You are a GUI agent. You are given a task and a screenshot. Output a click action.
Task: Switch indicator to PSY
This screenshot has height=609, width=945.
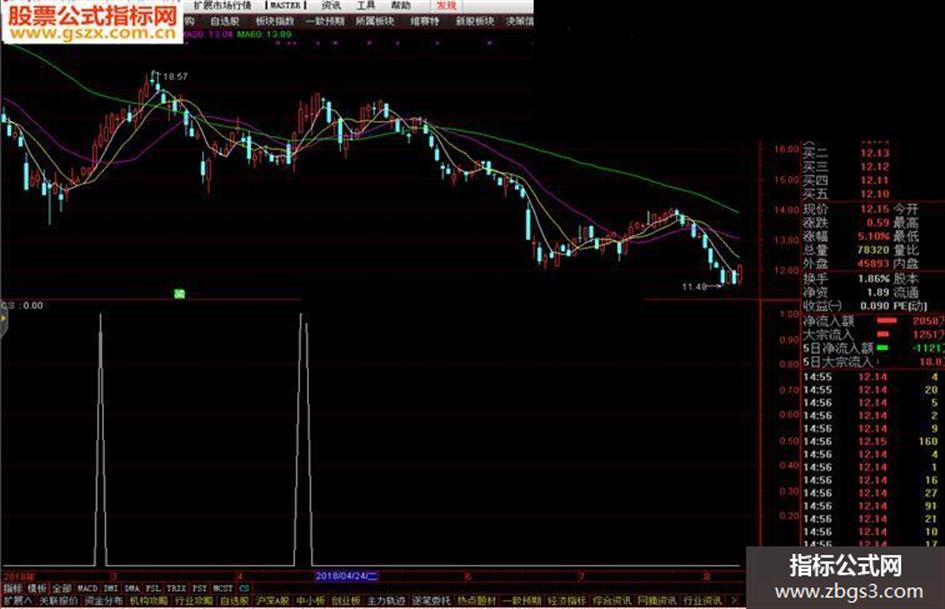click(x=199, y=588)
